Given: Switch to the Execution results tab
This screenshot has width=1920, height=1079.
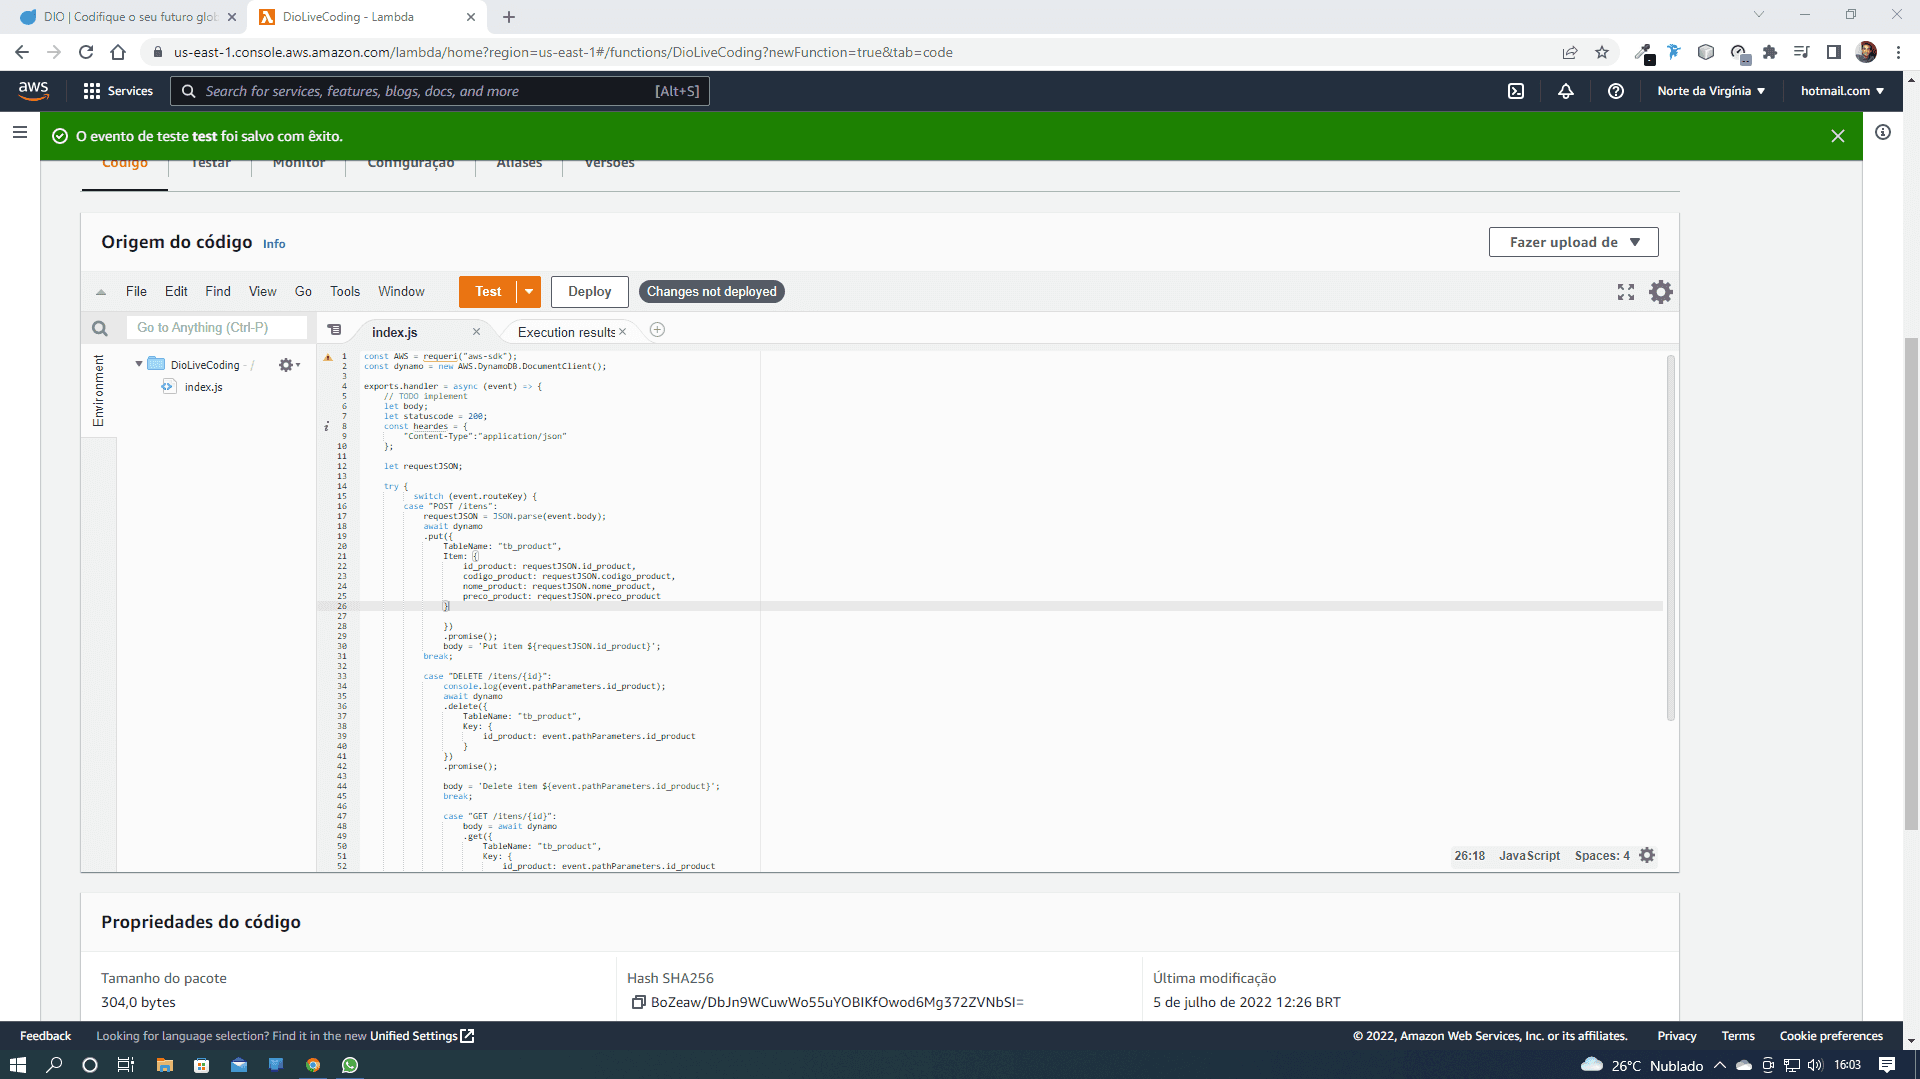Looking at the screenshot, I should 566,332.
